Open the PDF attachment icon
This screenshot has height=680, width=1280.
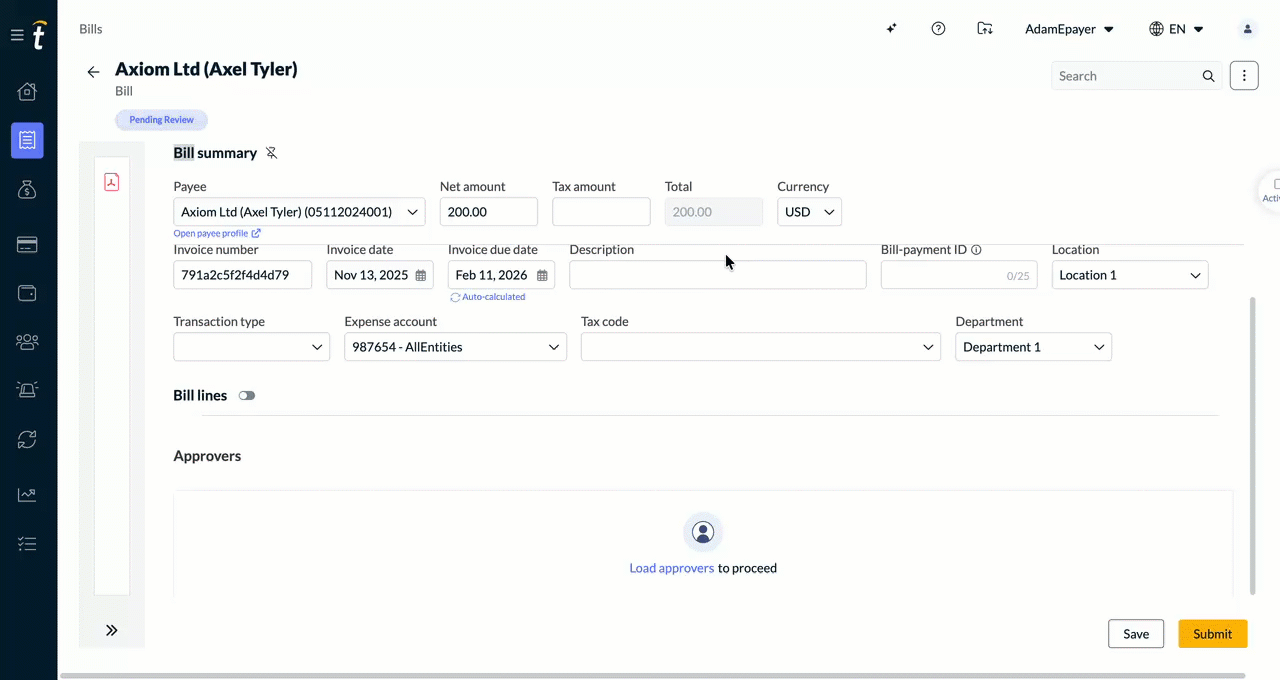[x=112, y=182]
